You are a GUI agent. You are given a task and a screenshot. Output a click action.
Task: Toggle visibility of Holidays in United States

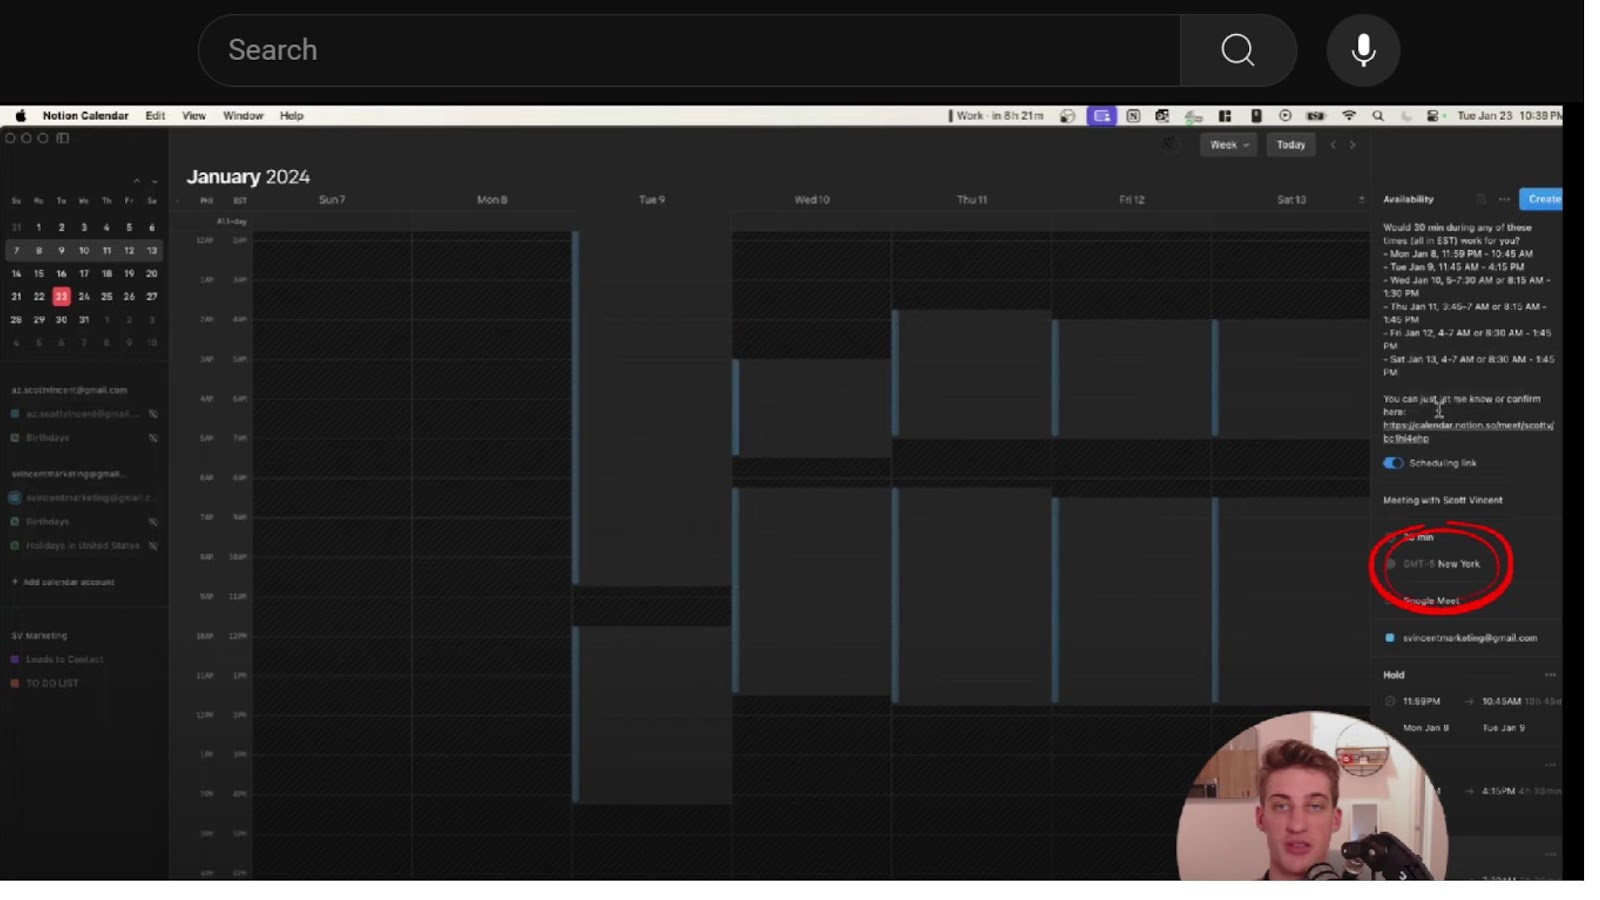pyautogui.click(x=153, y=546)
